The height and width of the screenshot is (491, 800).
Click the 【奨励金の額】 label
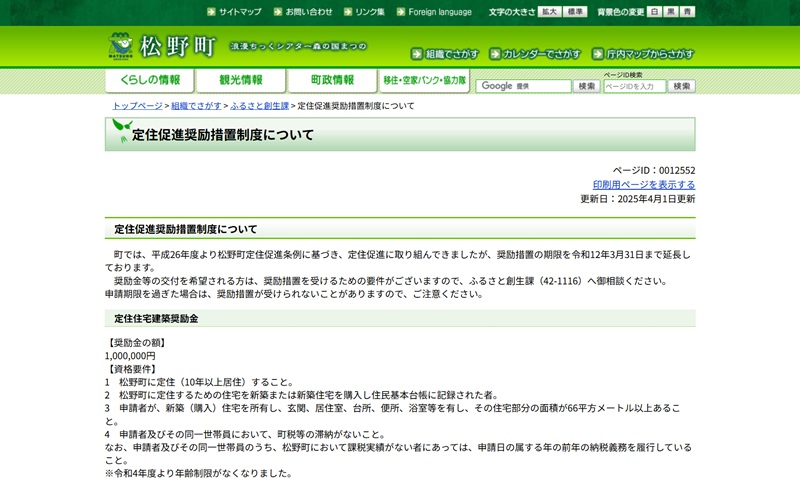tap(137, 342)
